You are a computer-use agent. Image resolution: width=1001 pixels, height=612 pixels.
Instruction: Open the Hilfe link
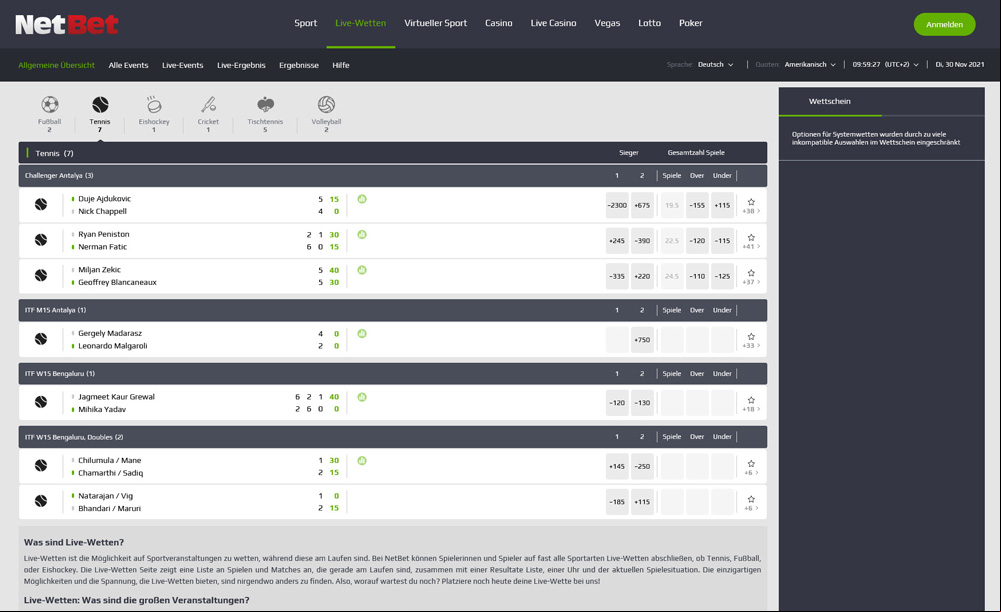point(340,65)
